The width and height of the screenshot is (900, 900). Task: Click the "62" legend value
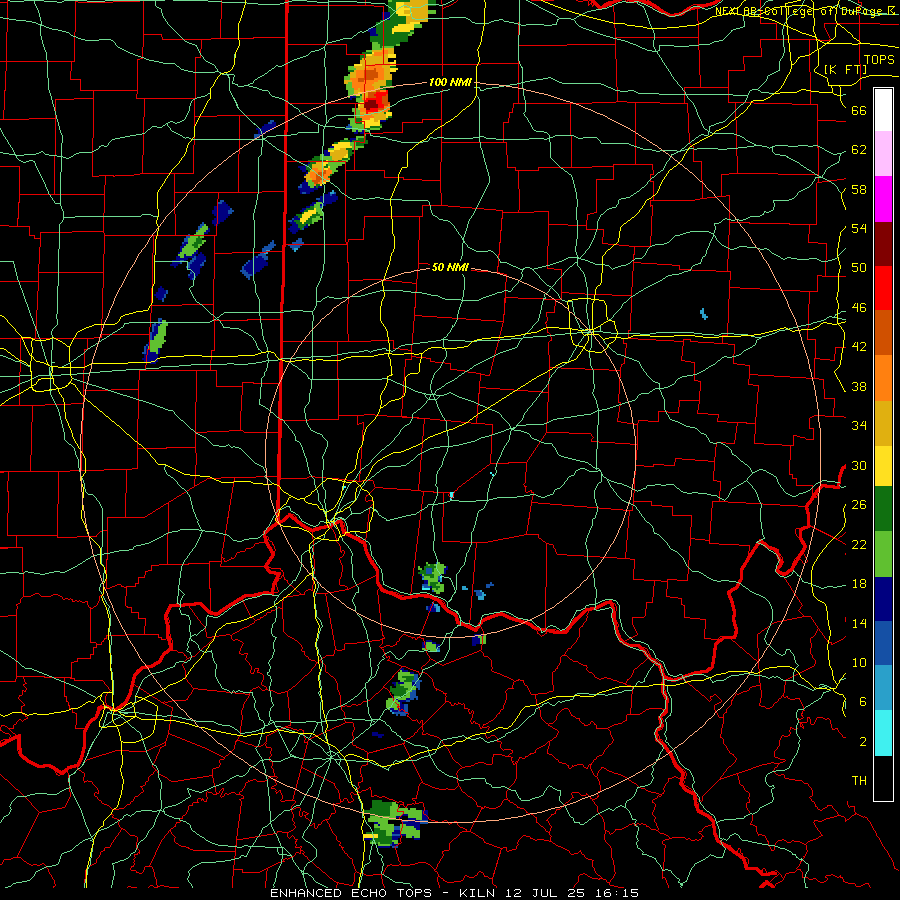859,150
